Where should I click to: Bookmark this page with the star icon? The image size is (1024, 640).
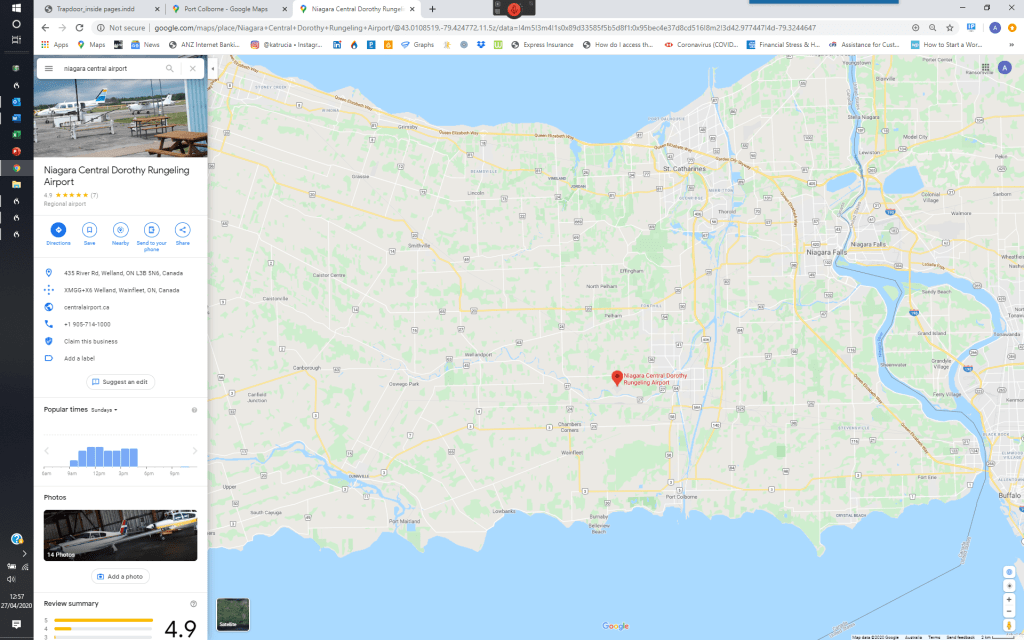[x=950, y=28]
